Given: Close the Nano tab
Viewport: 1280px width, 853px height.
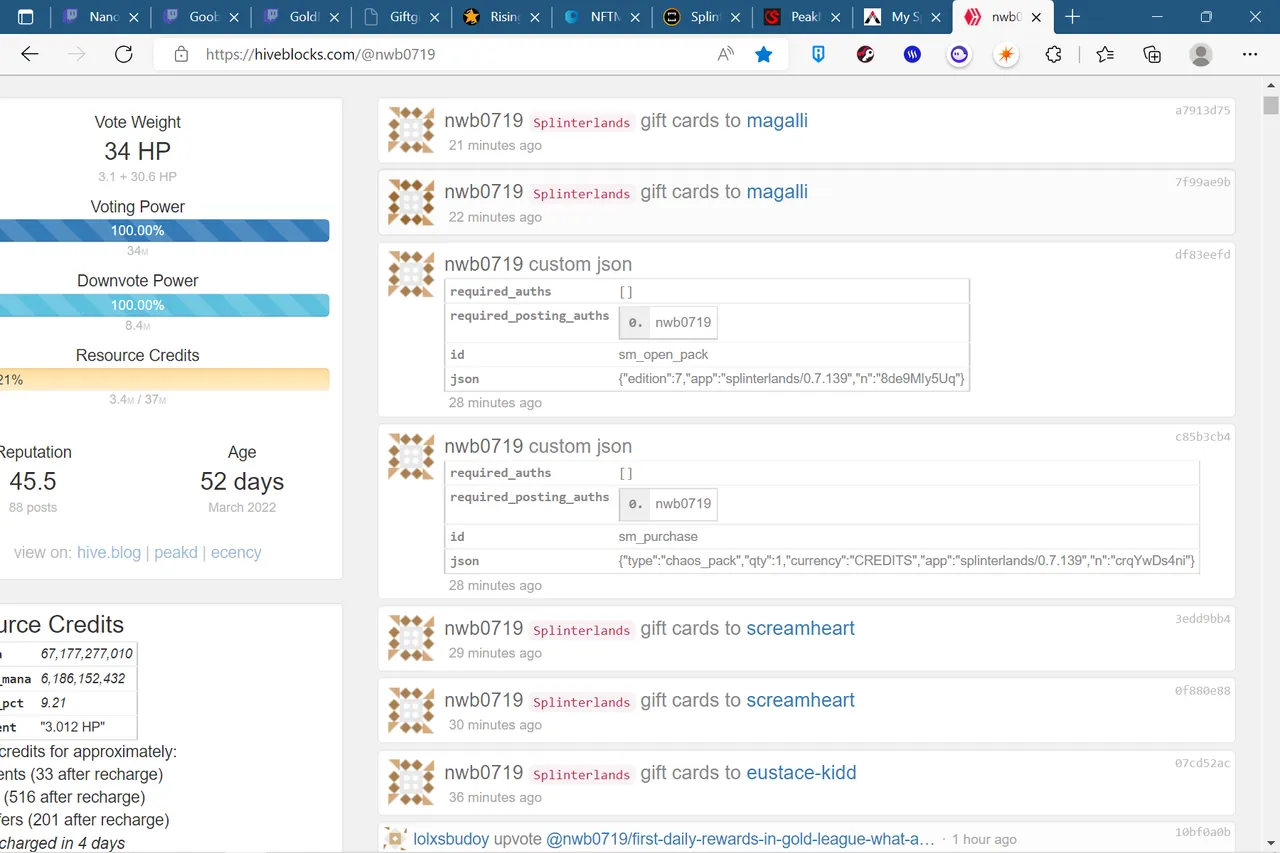Looking at the screenshot, I should (x=135, y=17).
